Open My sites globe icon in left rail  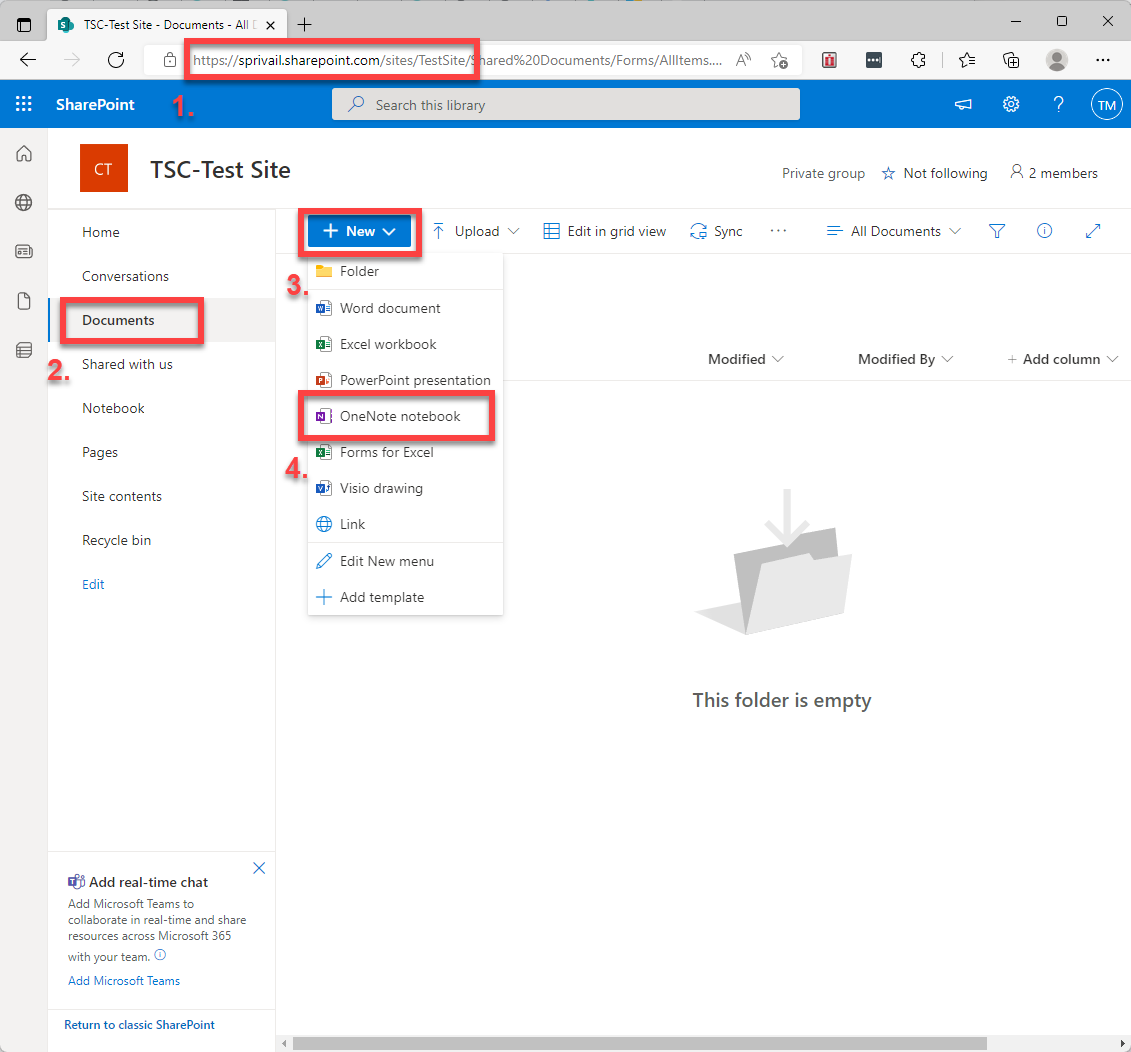24,203
